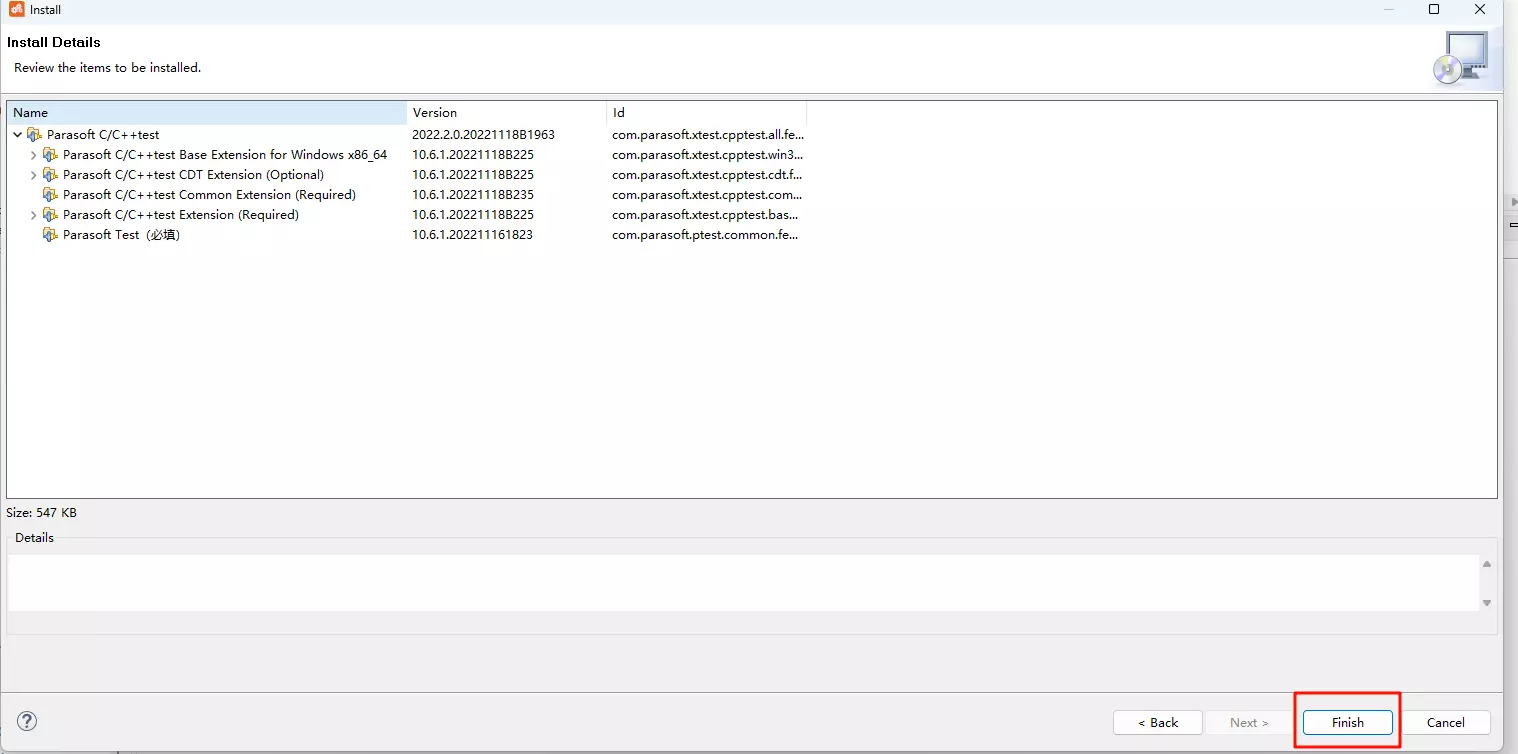Click the C/C++test Extension (Required) feature icon
The height and width of the screenshot is (754, 1518).
coord(50,215)
